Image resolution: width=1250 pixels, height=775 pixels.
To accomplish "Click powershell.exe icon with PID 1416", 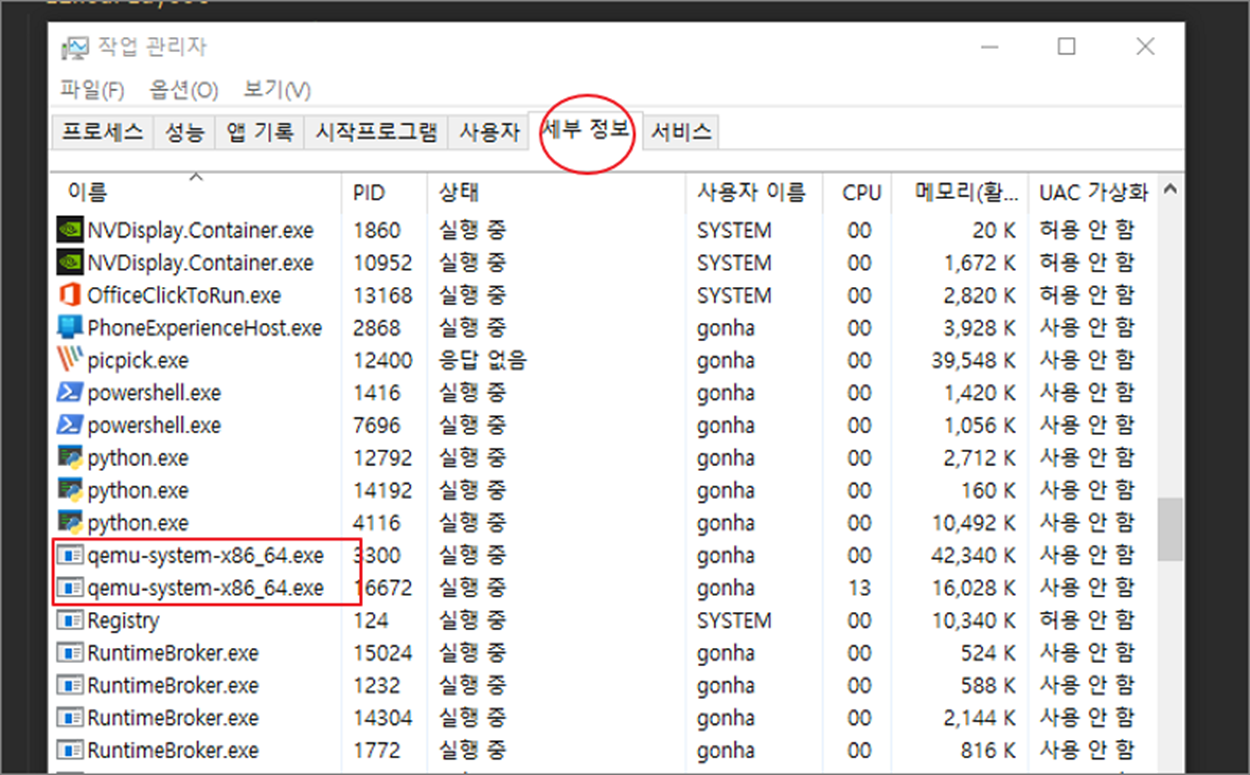I will click(x=69, y=393).
